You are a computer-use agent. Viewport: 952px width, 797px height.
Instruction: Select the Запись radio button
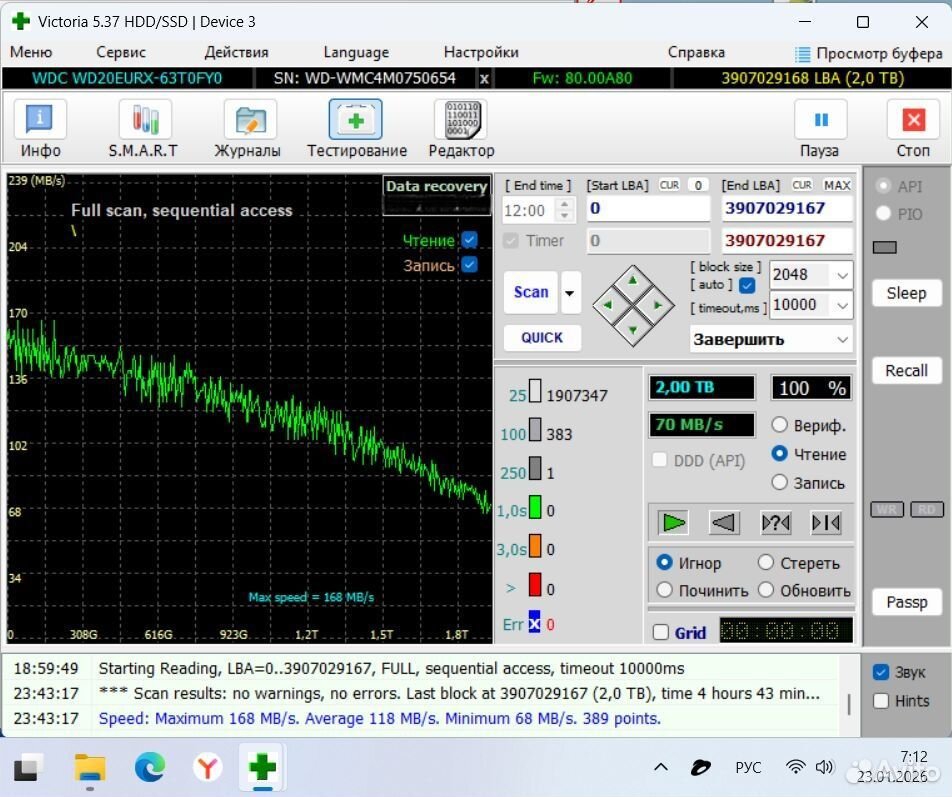(x=780, y=483)
